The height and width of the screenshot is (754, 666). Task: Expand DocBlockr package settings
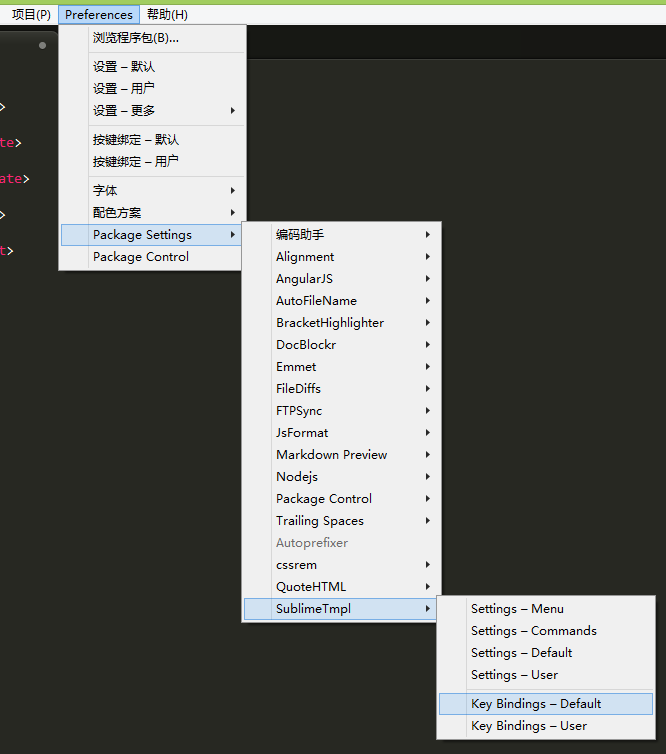pyautogui.click(x=341, y=345)
